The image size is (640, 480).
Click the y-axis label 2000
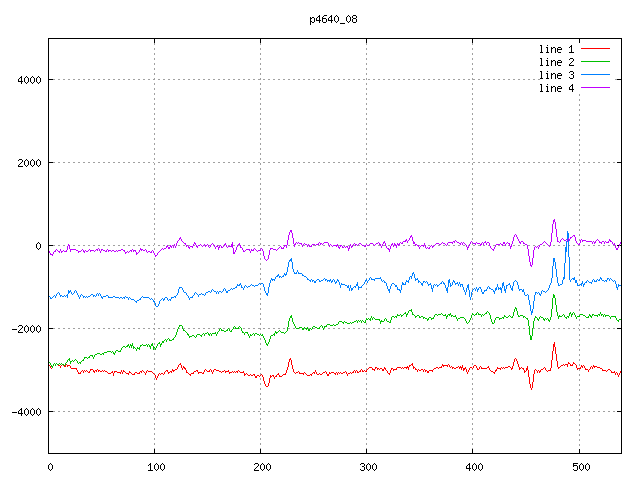tap(29, 163)
